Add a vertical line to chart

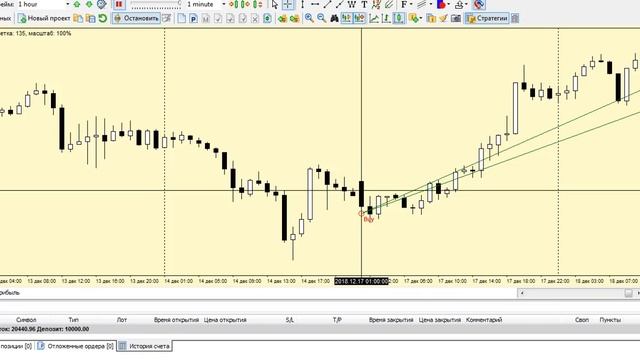click(x=302, y=4)
